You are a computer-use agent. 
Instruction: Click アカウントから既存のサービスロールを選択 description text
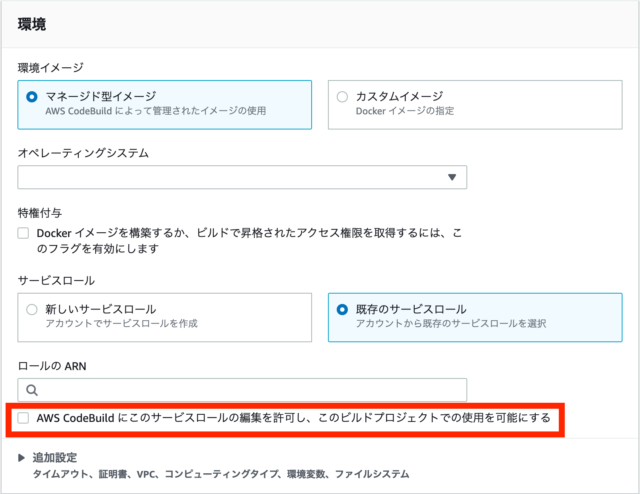[451, 323]
